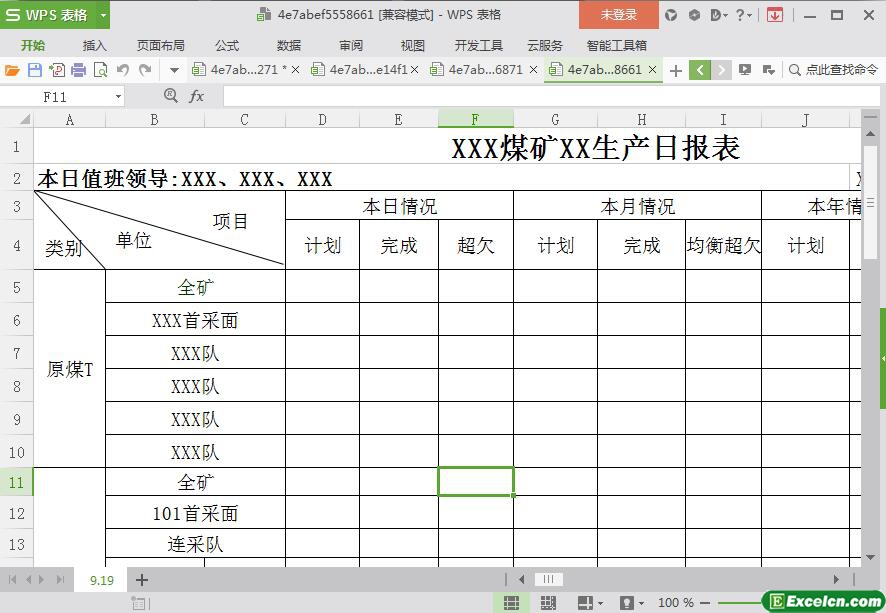Open the 云服务 ribbon tab
Screen dimensions: 886x613
[545, 46]
